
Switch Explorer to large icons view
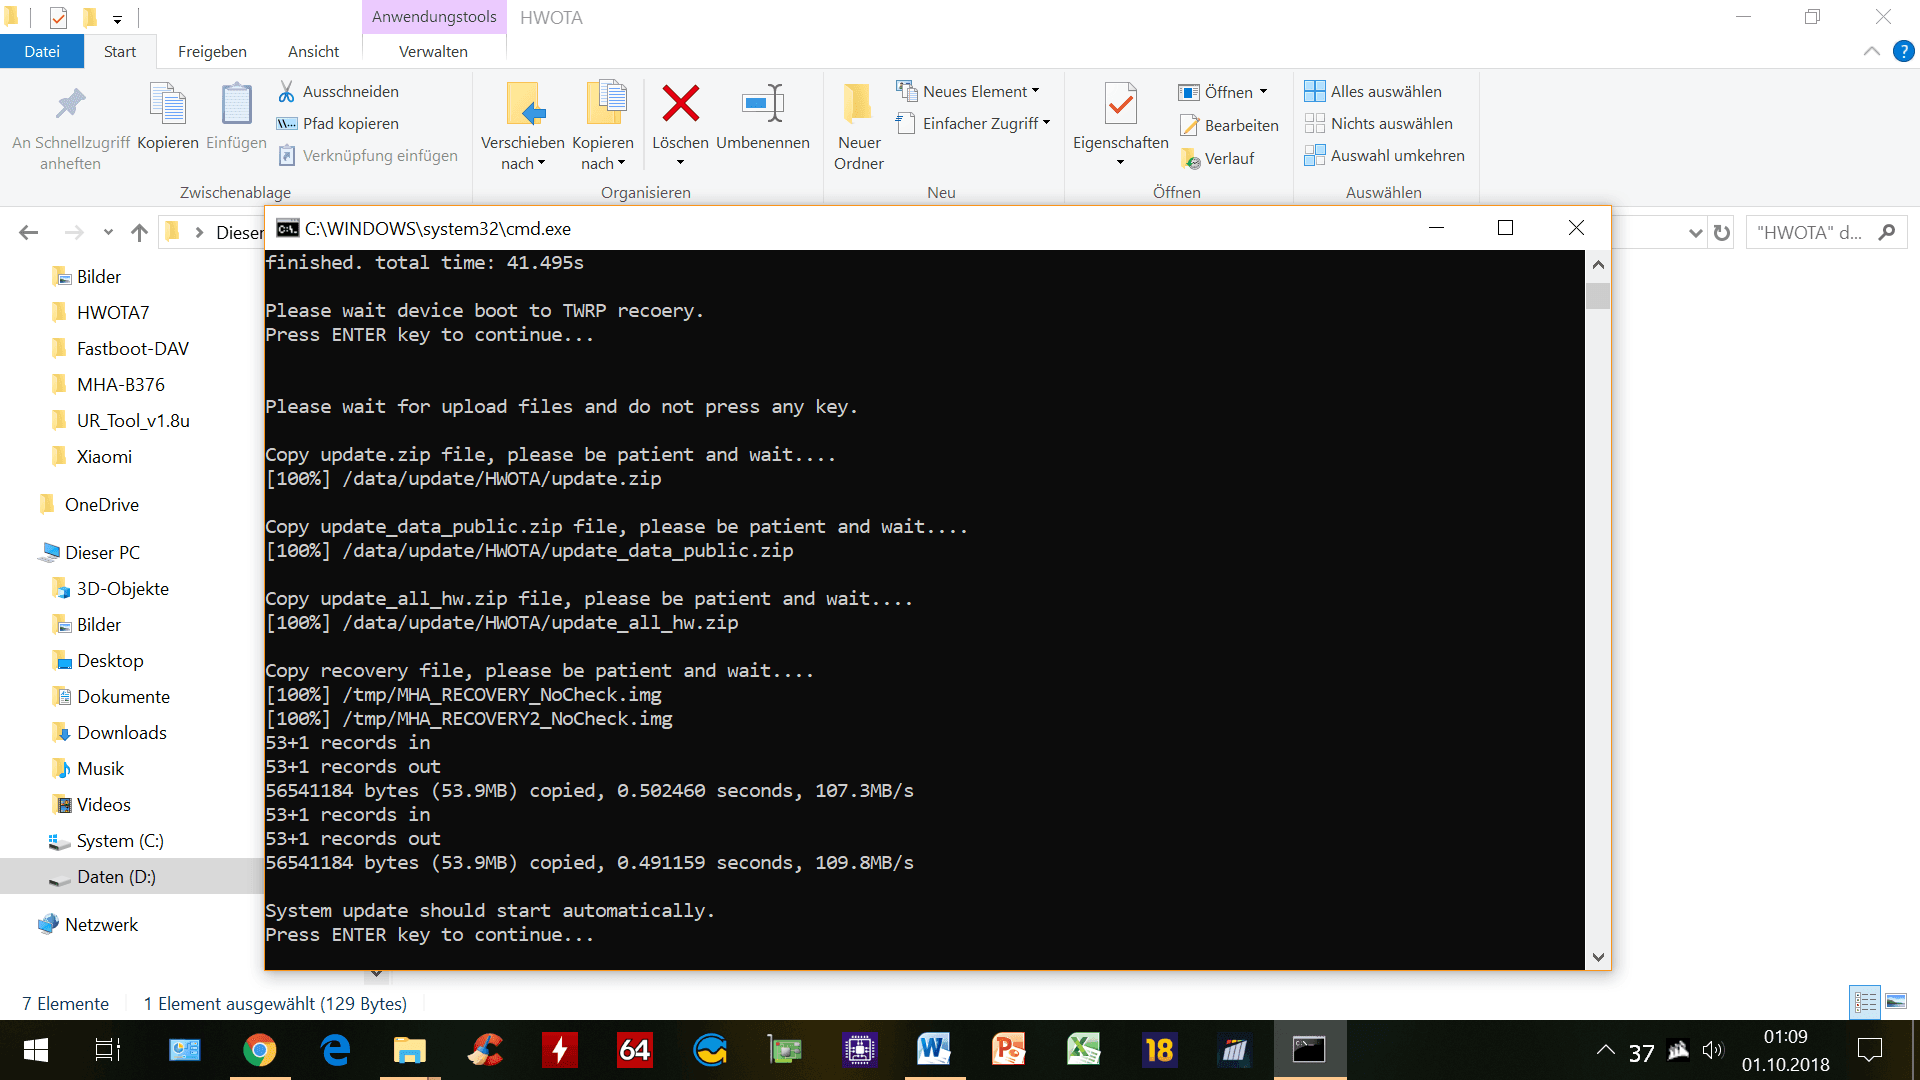click(x=1895, y=1001)
